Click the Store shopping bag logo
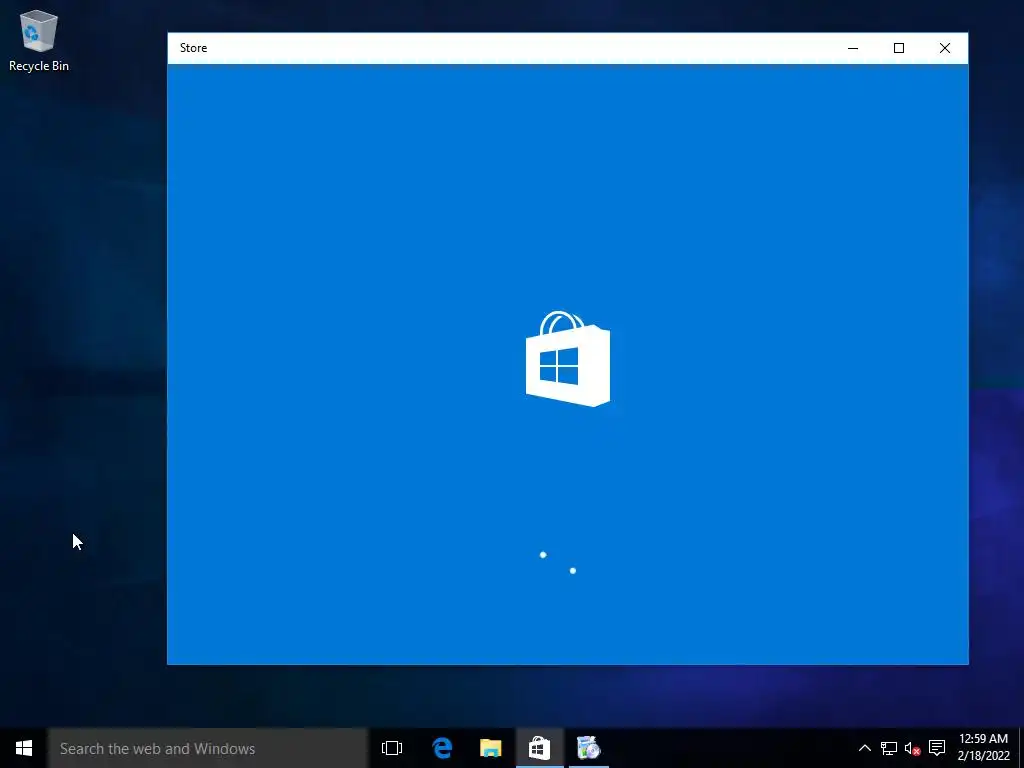Screen dimensions: 1024x768 click(568, 359)
